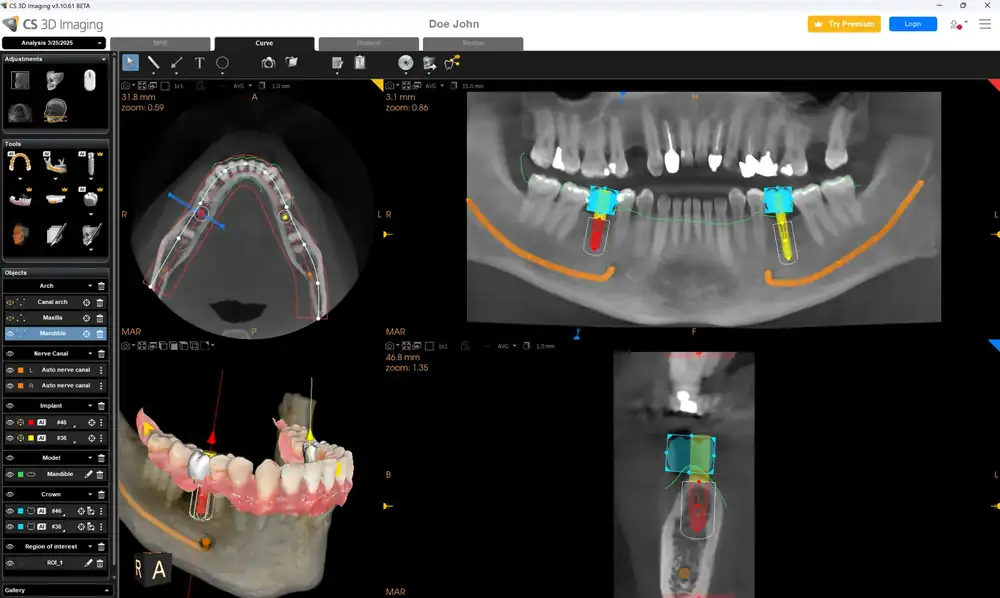Expand the Gallery panel
Screen dimensions: 1000x598
[106, 590]
